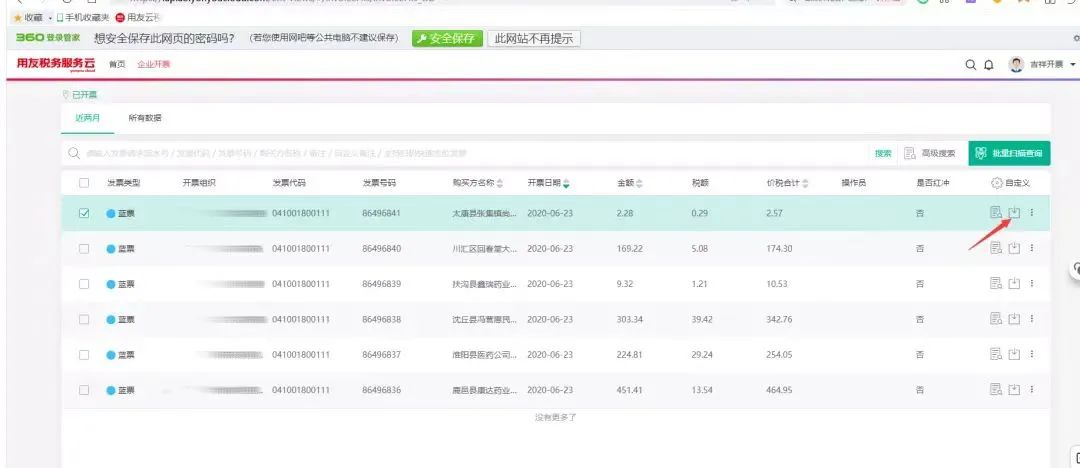The width and height of the screenshot is (1080, 468).
Task: Open more options for invoice 86496838
Action: point(1032,318)
